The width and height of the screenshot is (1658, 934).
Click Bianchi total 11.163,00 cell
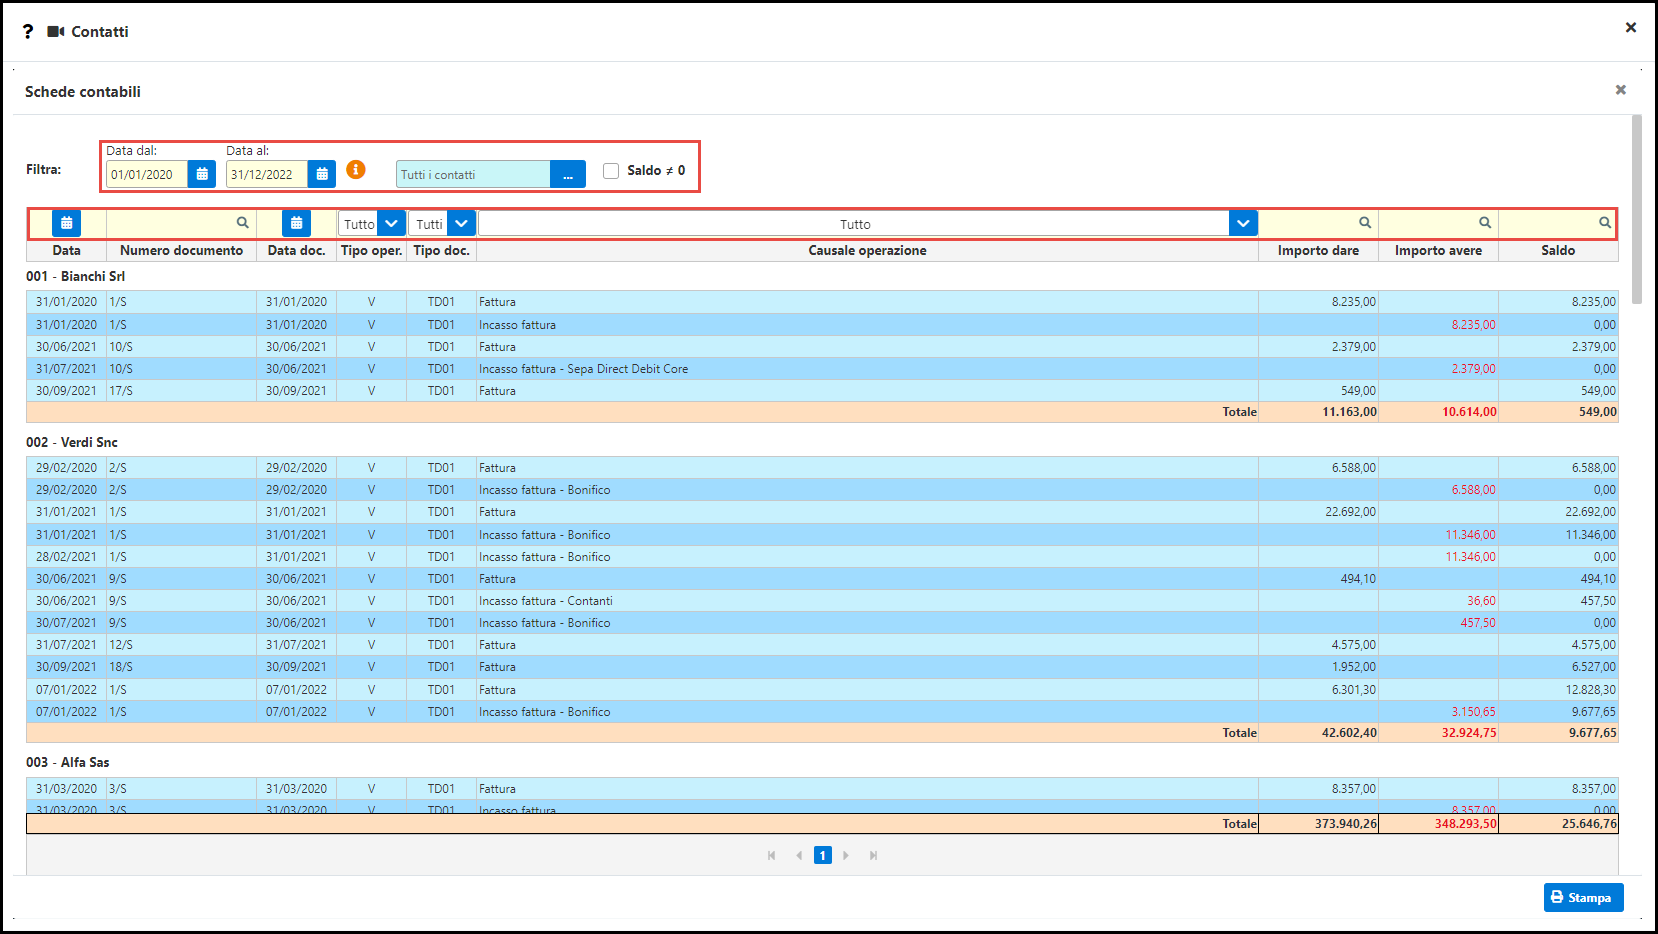1318,412
